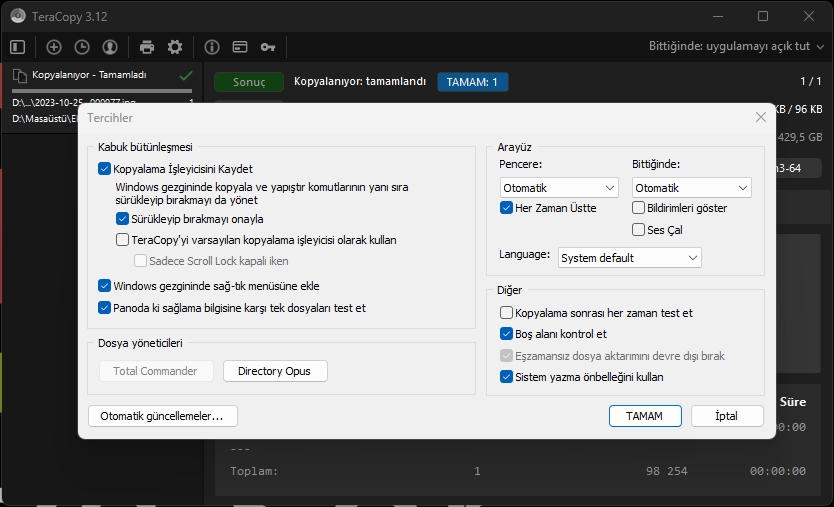This screenshot has height=507, width=834.
Task: Click the Toplam row label
Action: tap(254, 471)
